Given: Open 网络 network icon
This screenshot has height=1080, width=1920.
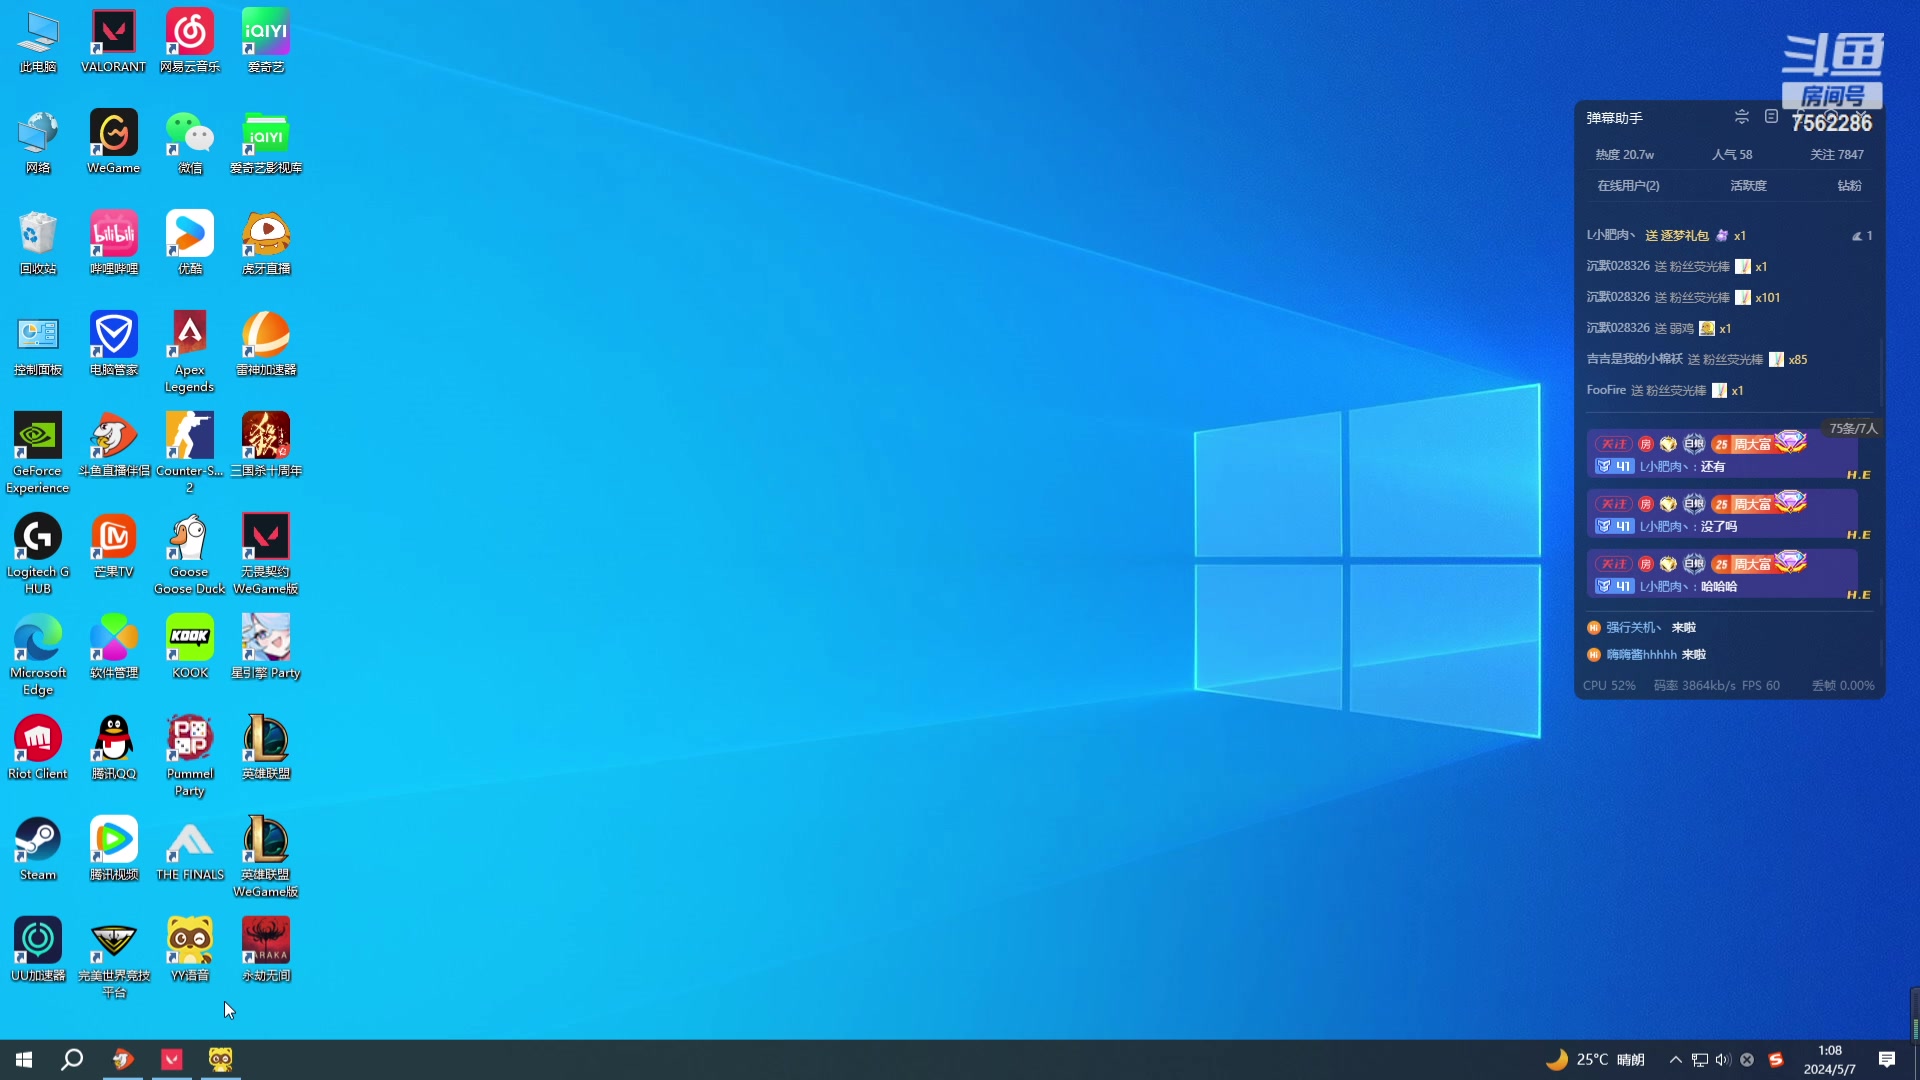Looking at the screenshot, I should click(38, 142).
